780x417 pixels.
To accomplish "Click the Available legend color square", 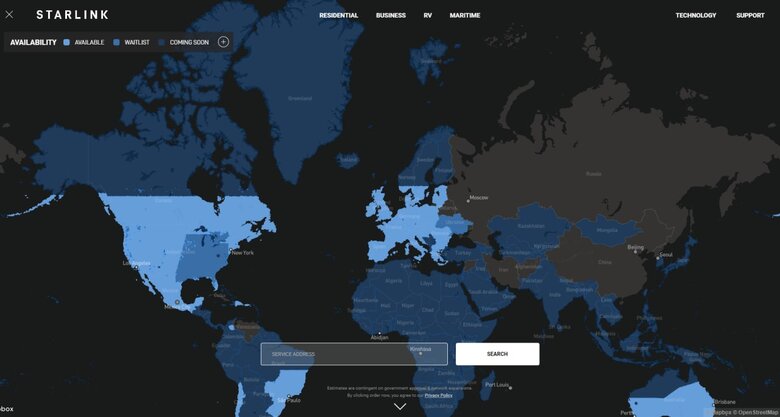I will [67, 42].
